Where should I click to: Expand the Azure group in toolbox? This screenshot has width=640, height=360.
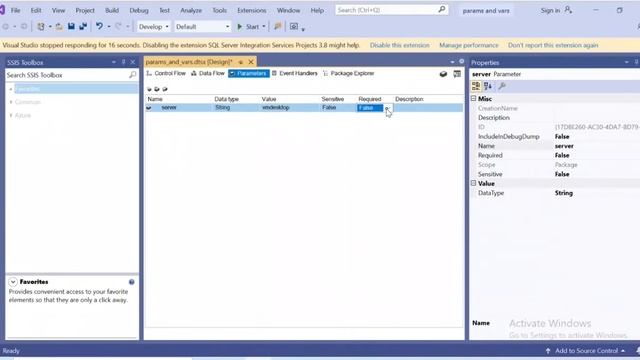tap(11, 116)
